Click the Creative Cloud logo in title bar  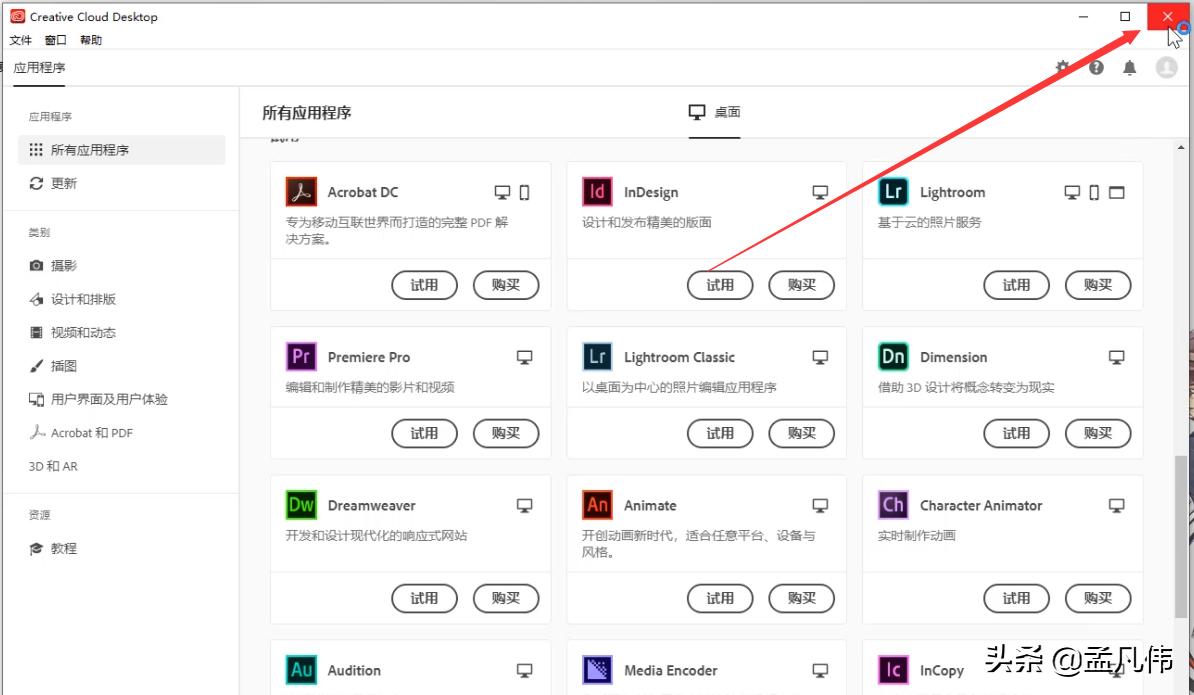18,16
